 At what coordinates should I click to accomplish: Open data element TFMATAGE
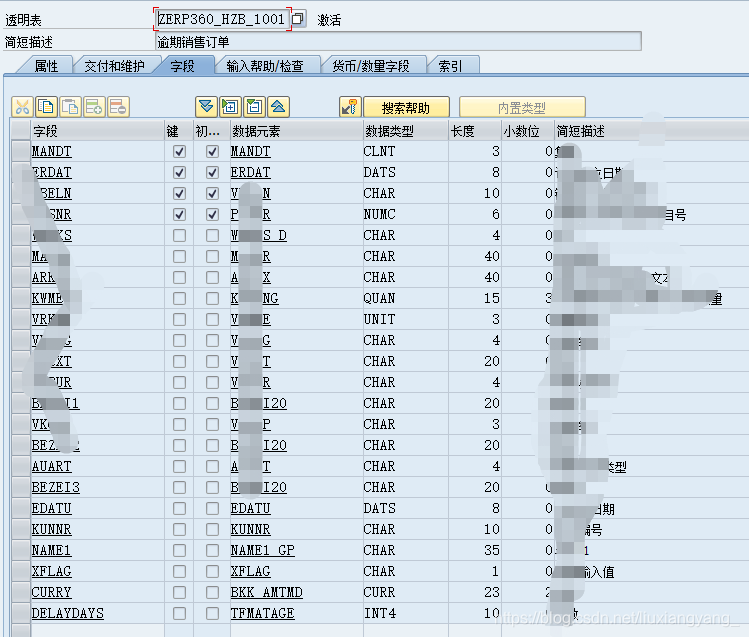[x=262, y=614]
